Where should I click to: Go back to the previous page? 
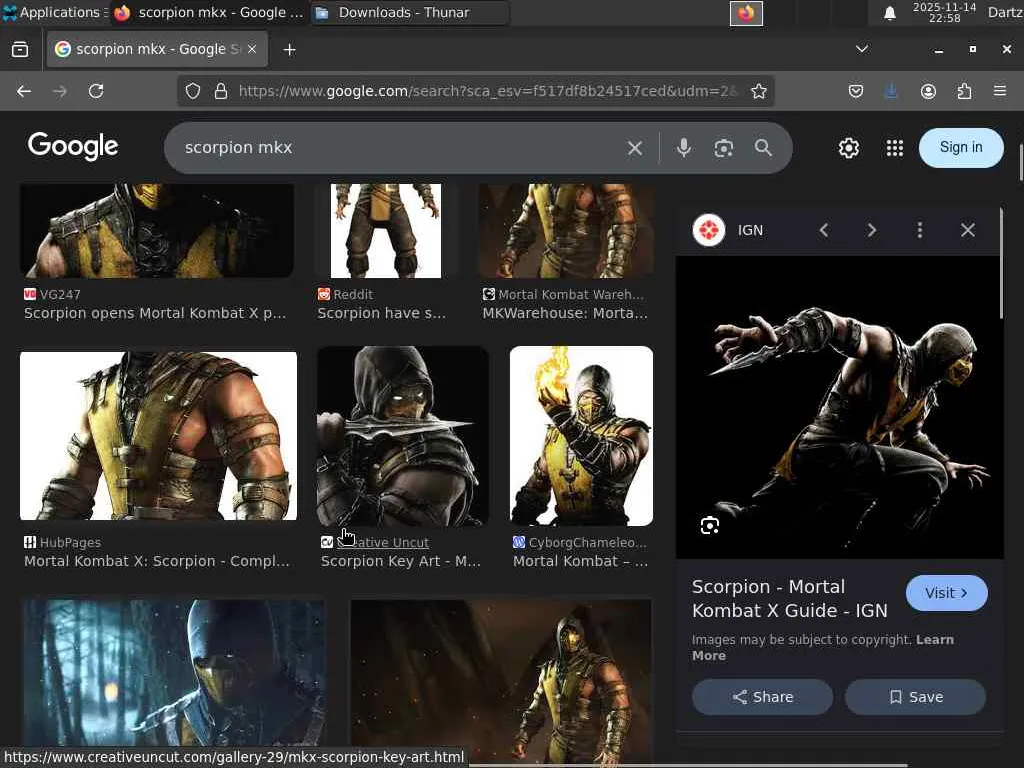[24, 91]
